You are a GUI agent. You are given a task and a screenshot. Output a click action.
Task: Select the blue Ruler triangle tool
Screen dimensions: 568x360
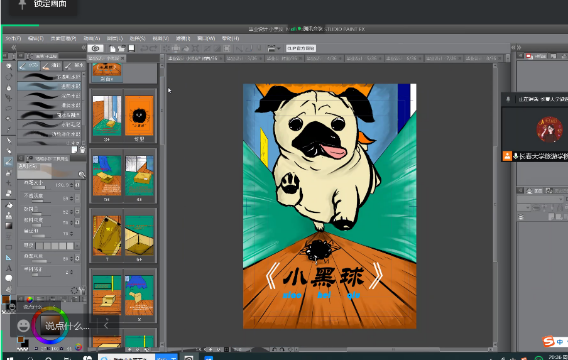point(9,258)
